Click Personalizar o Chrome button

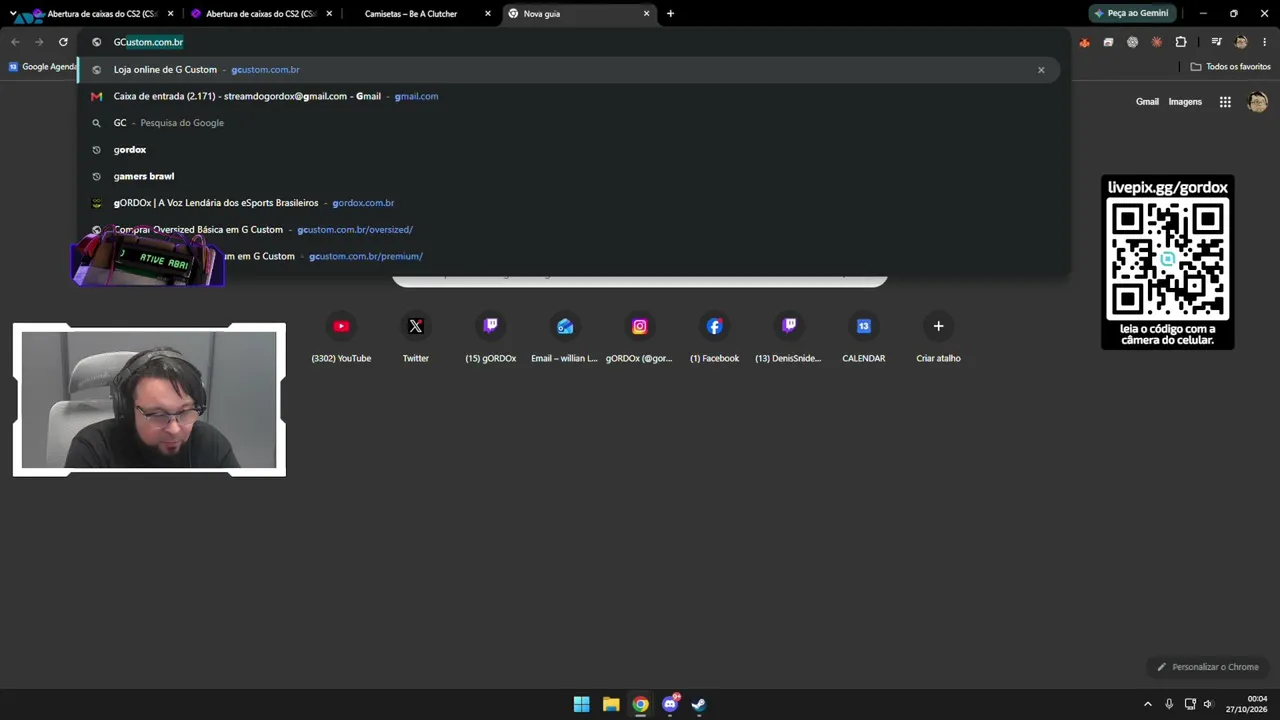(1207, 667)
